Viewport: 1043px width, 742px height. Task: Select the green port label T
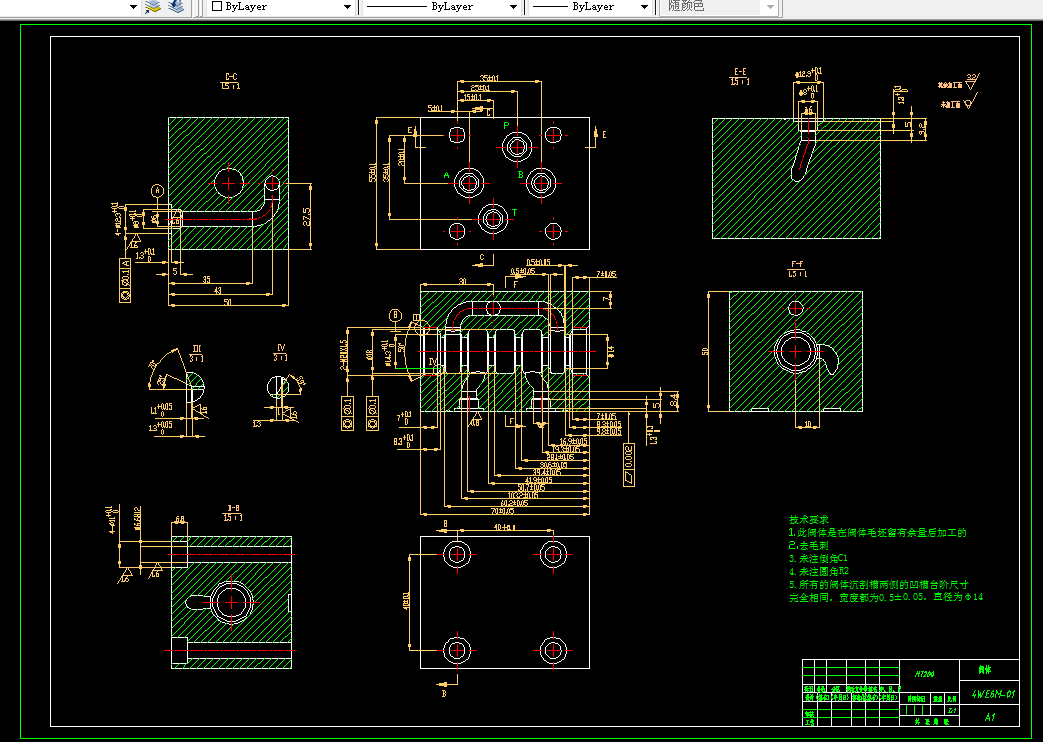(514, 212)
